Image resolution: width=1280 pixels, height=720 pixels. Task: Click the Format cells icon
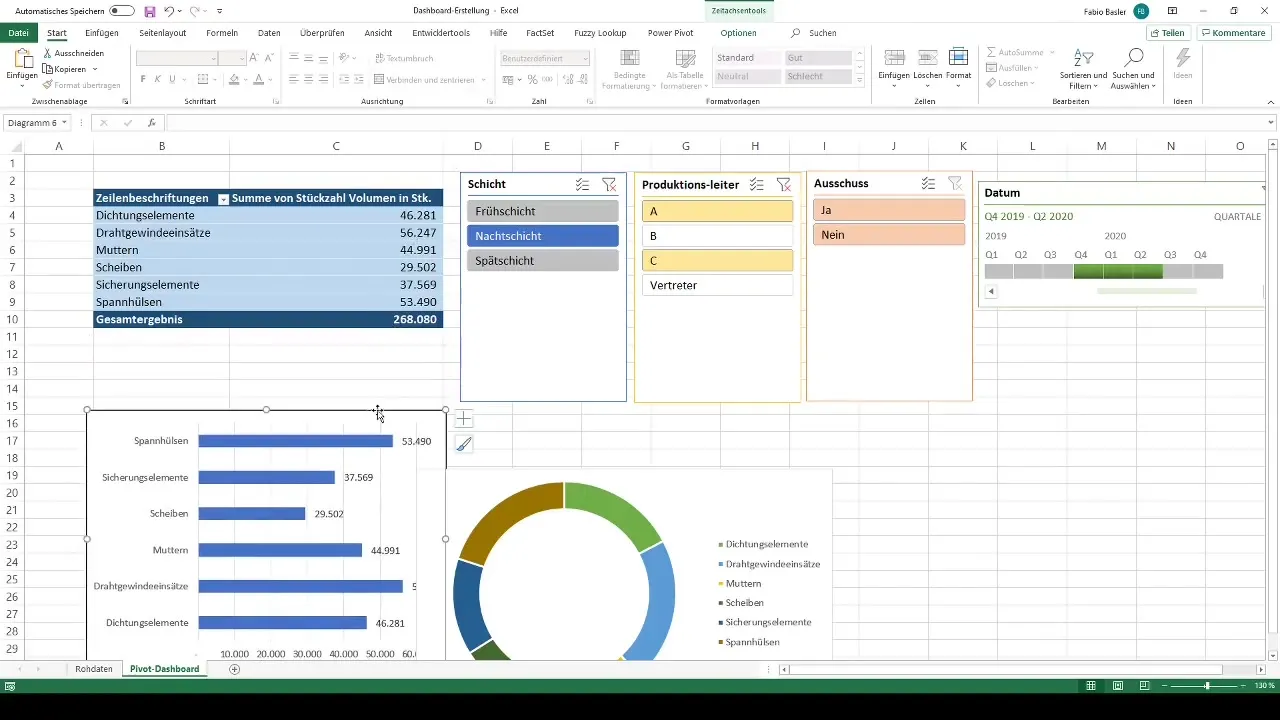958,58
